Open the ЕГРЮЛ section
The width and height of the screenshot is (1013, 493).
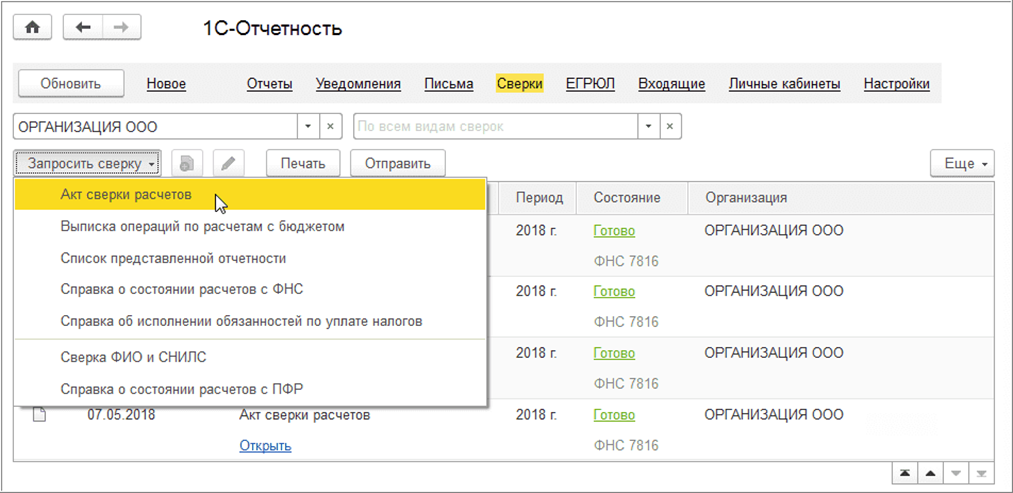[x=590, y=83]
